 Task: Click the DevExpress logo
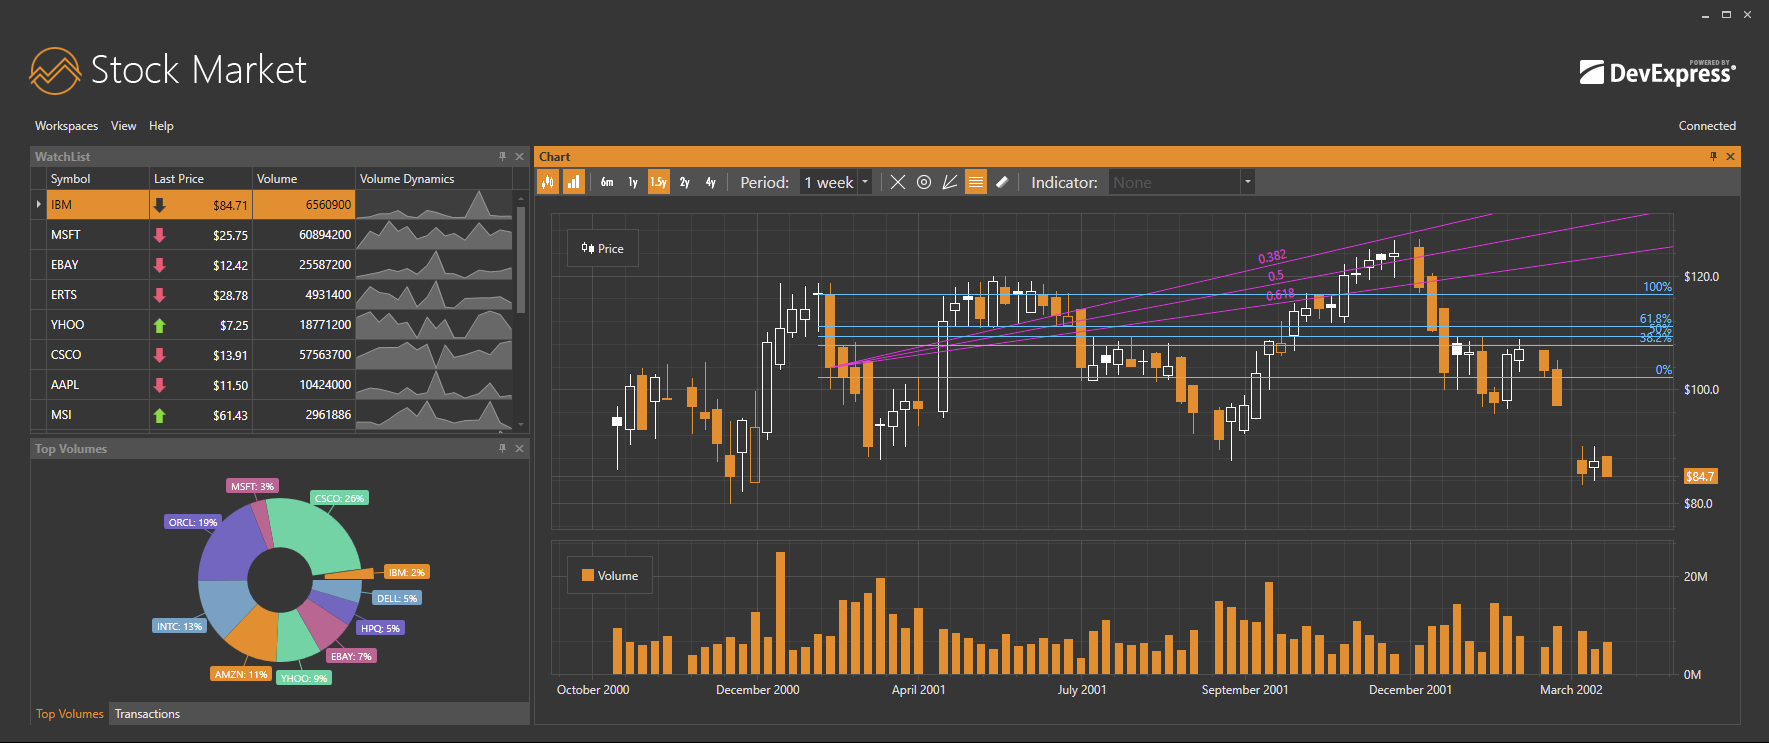pos(1657,72)
